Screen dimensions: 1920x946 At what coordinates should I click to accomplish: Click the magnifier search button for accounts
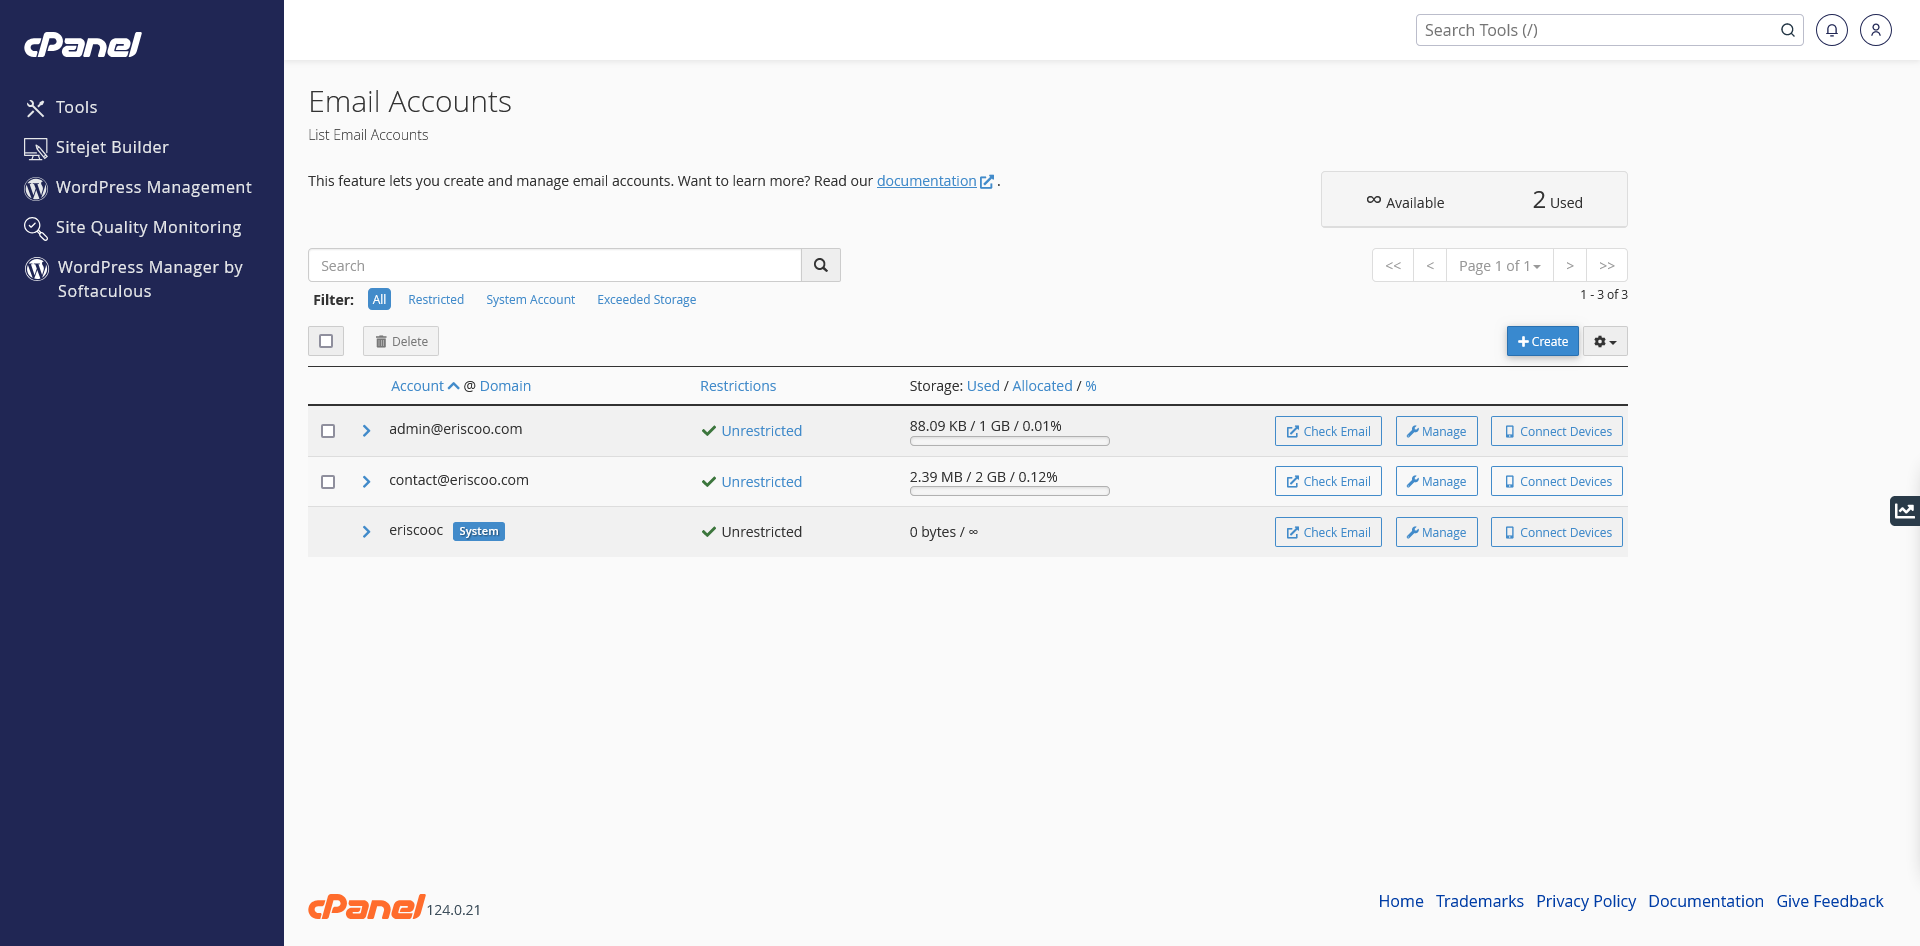click(820, 265)
